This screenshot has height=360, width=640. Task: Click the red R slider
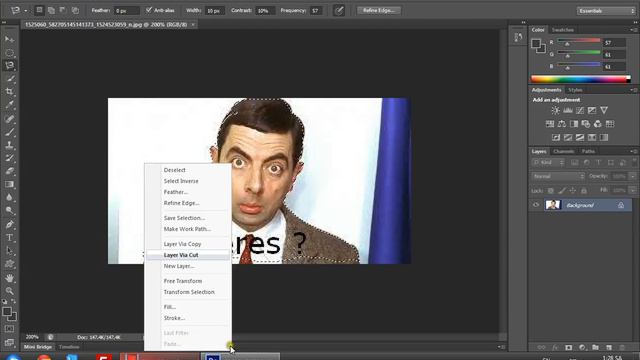(579, 40)
